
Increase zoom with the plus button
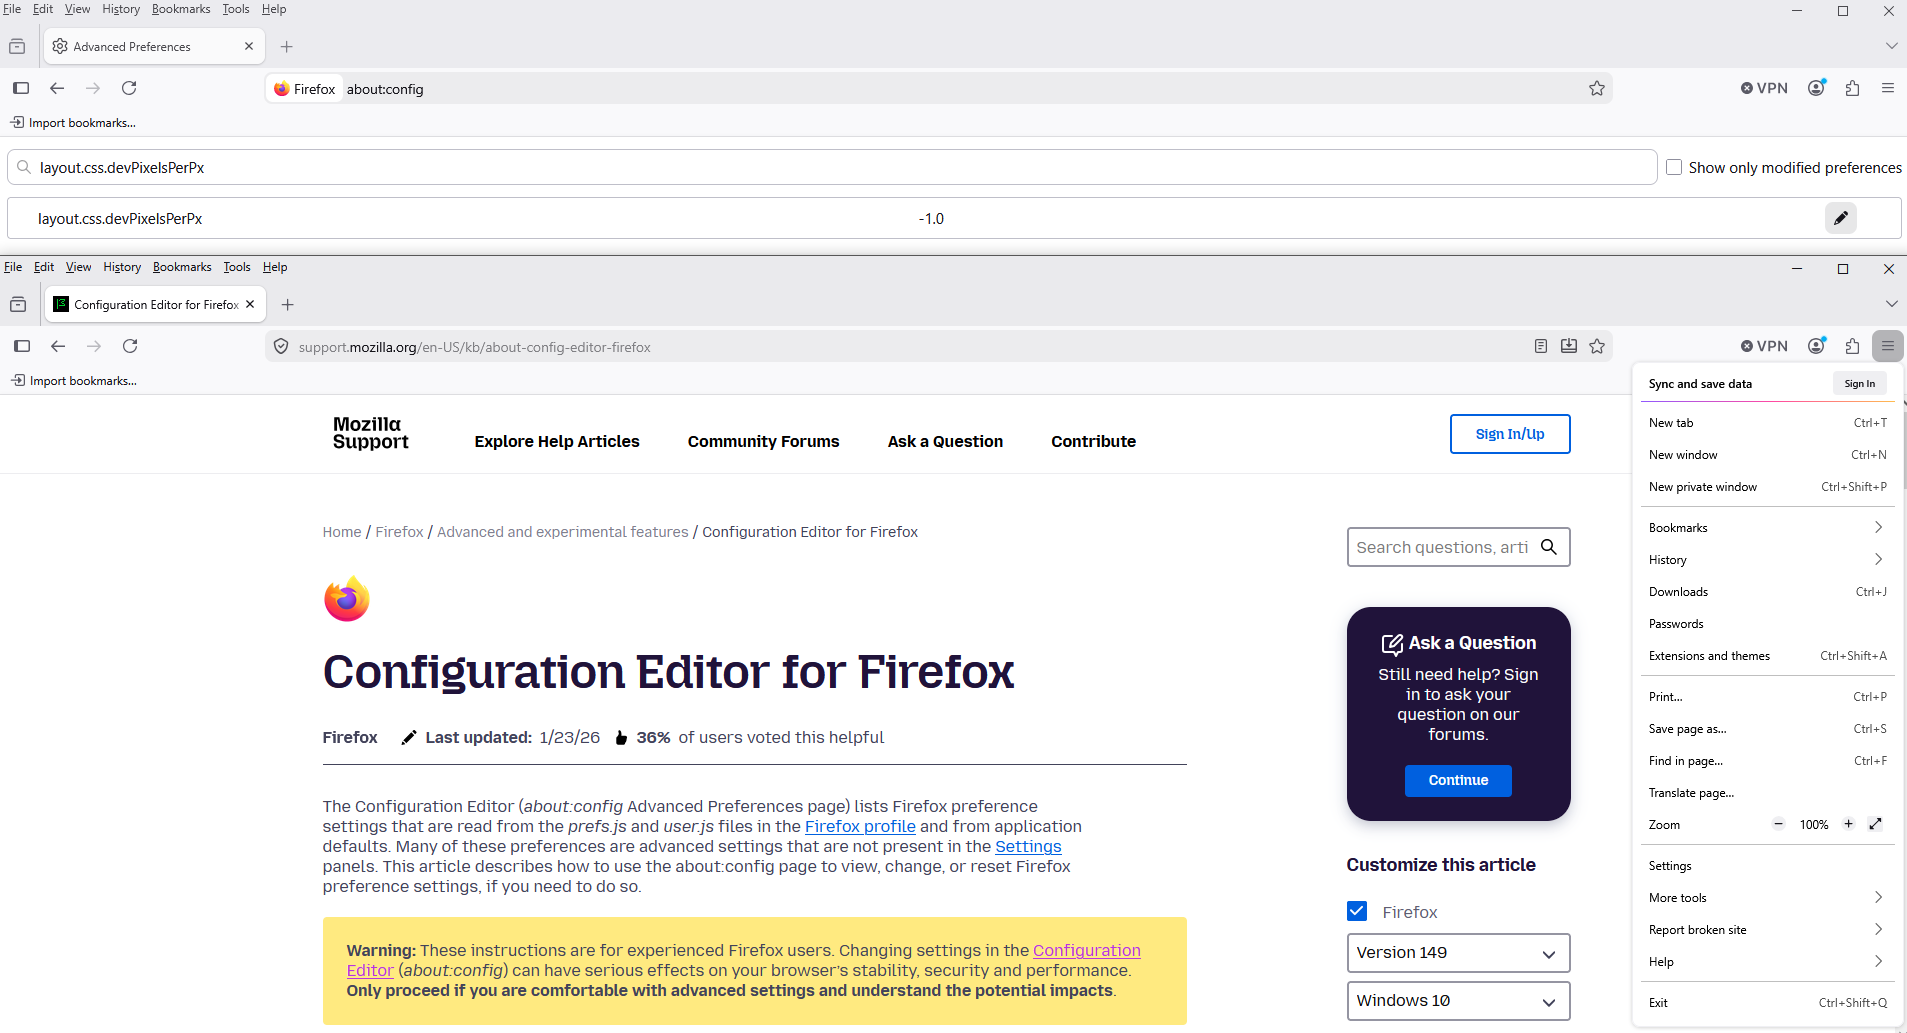click(1848, 824)
